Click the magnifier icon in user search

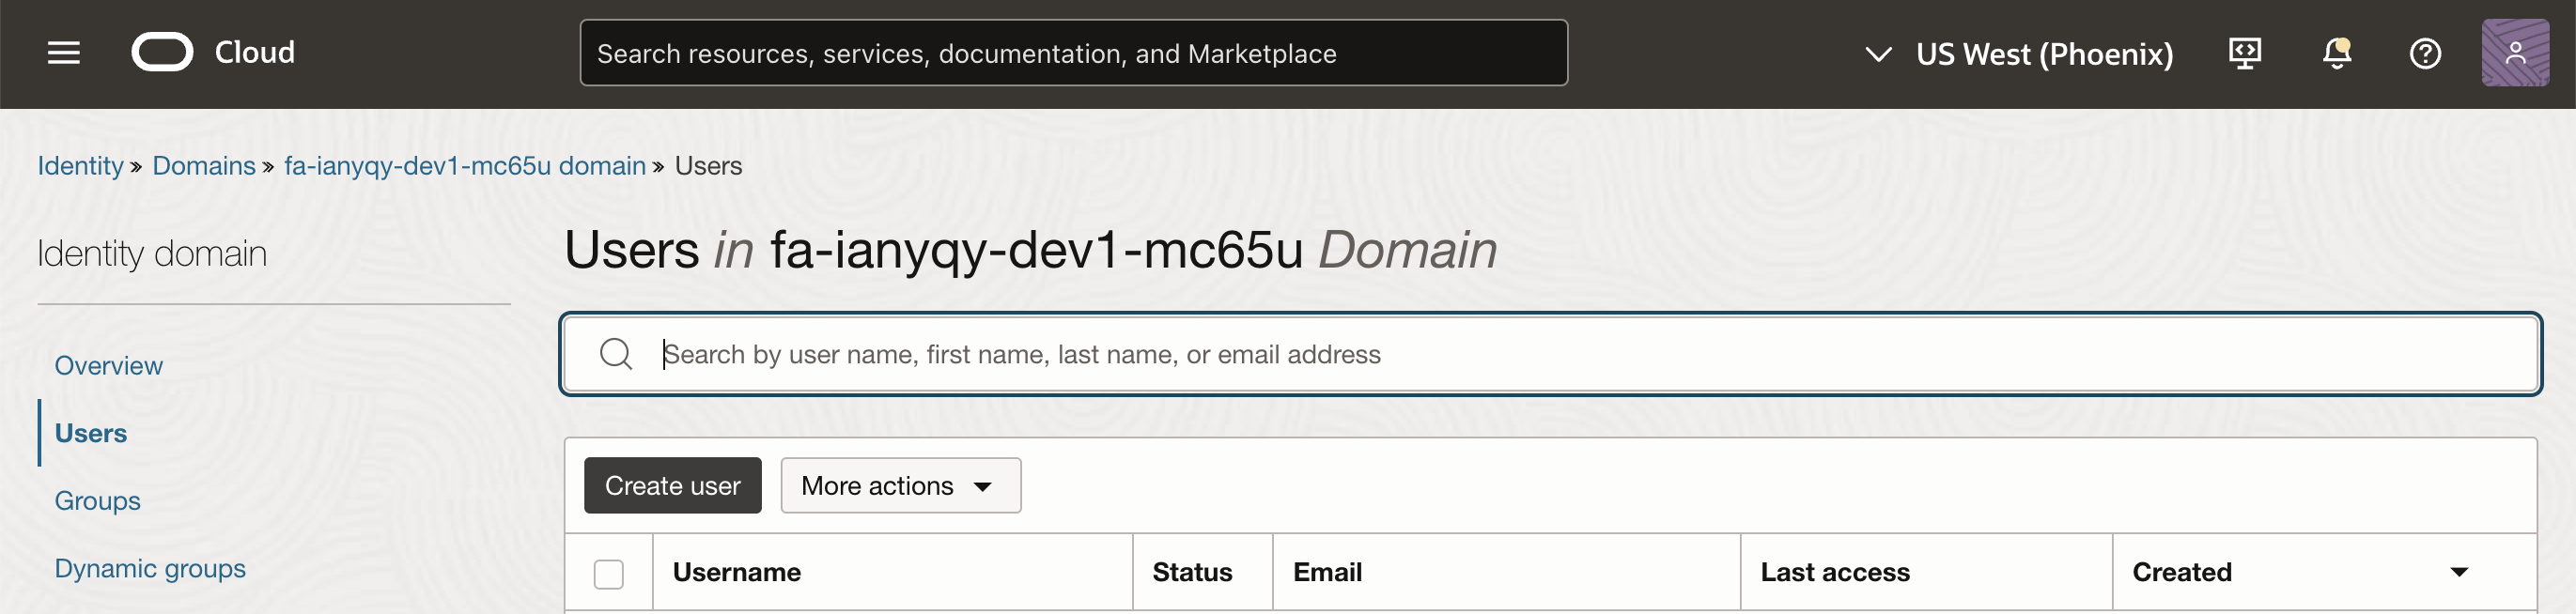click(616, 354)
